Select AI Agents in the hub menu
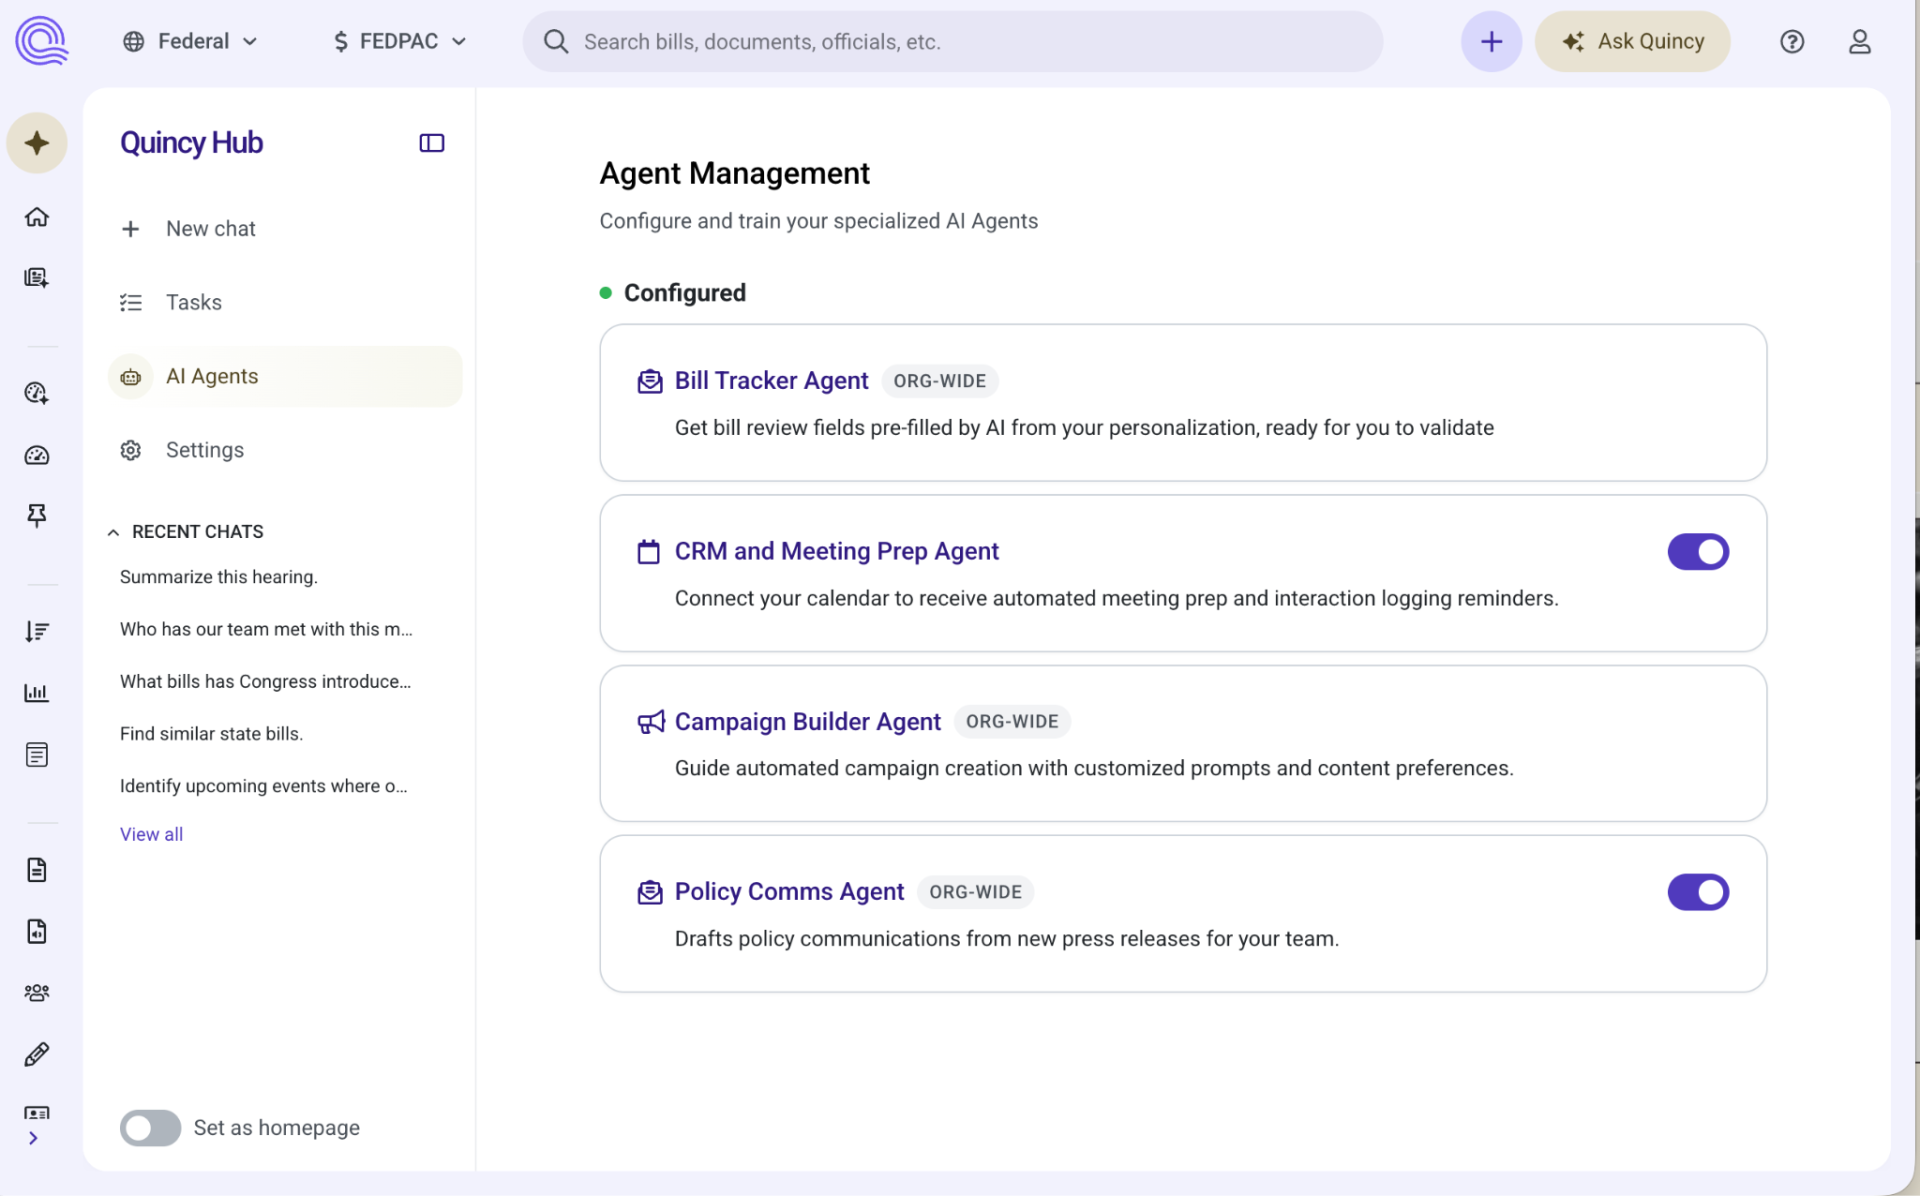The width and height of the screenshot is (1920, 1196). tap(285, 377)
